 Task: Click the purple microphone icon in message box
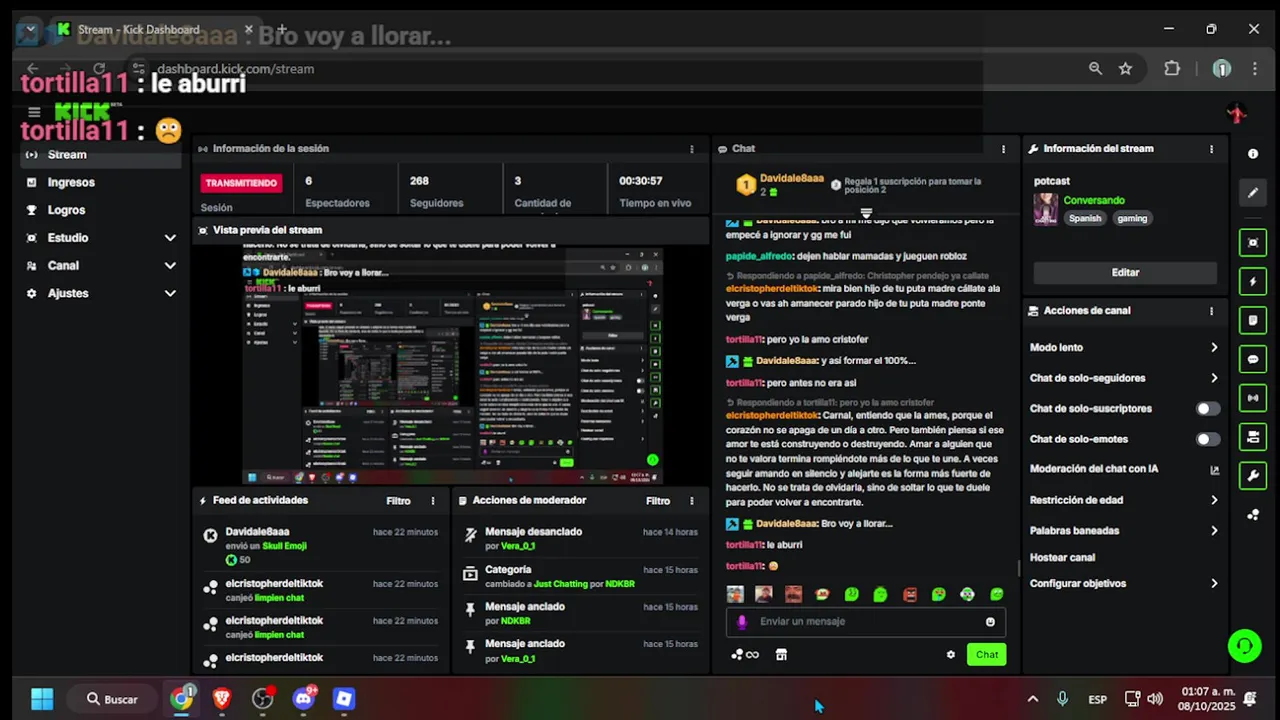pos(741,621)
